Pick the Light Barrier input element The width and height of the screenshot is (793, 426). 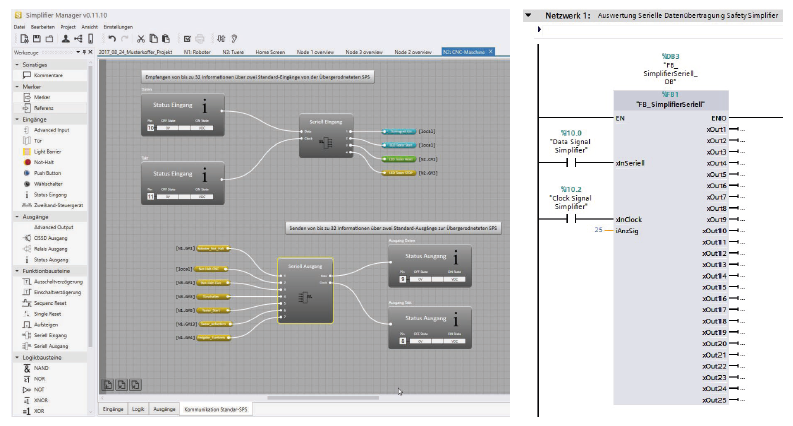(47, 150)
